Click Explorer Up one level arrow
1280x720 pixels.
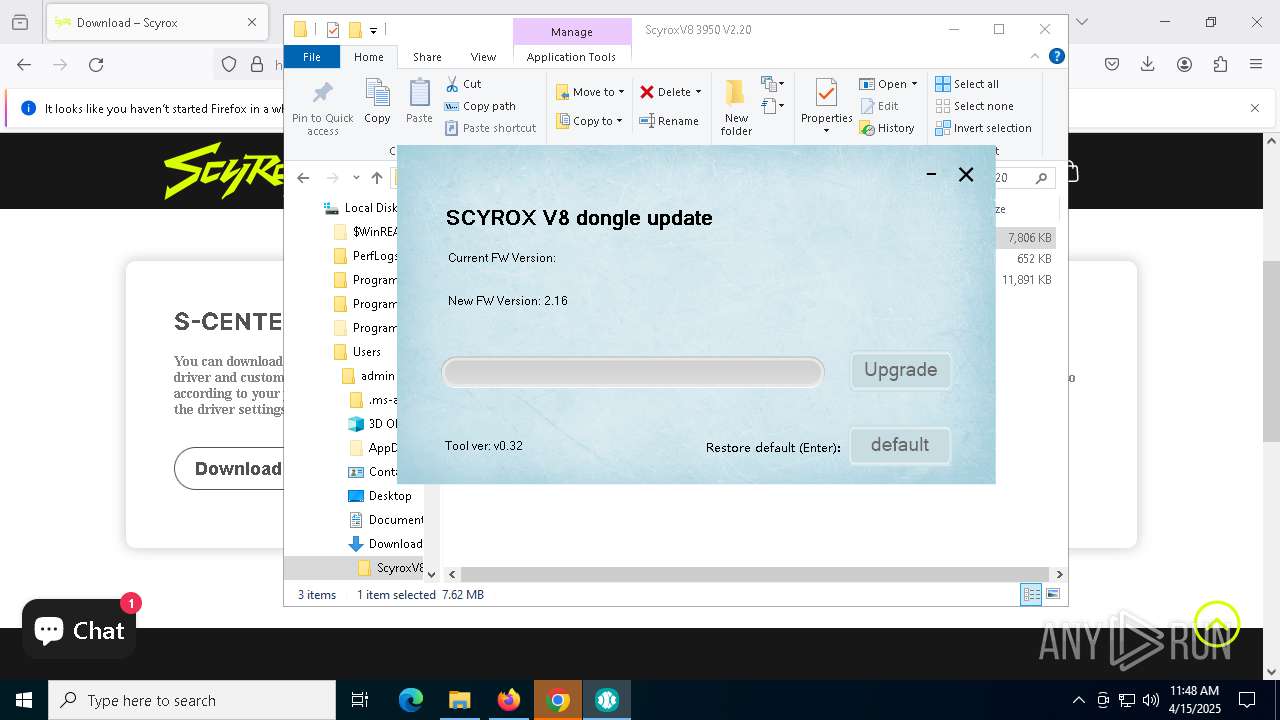[377, 178]
